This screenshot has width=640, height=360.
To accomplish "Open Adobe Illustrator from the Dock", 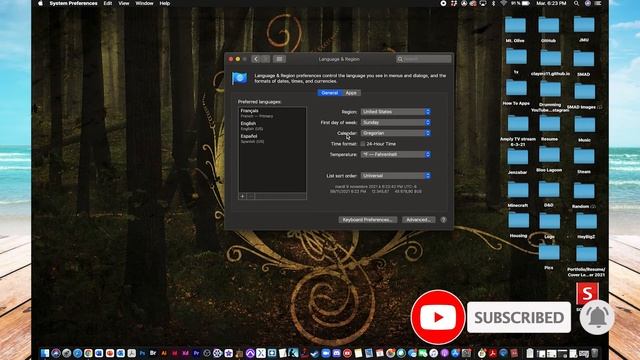I will 164,353.
